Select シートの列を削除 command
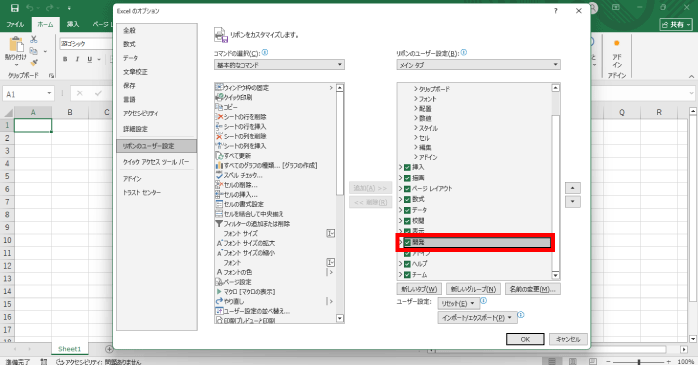 pyautogui.click(x=274, y=137)
